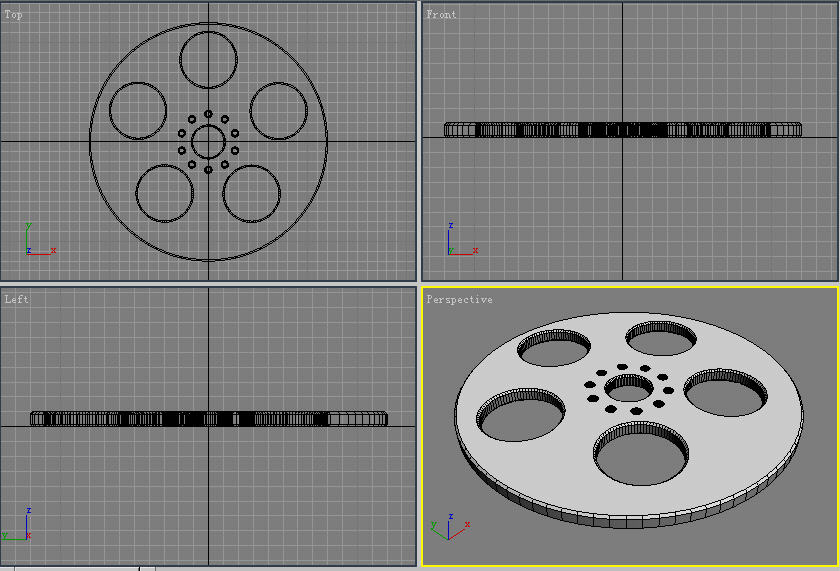Click the topmost large hole in Top view
The image size is (840, 571).
pos(208,59)
